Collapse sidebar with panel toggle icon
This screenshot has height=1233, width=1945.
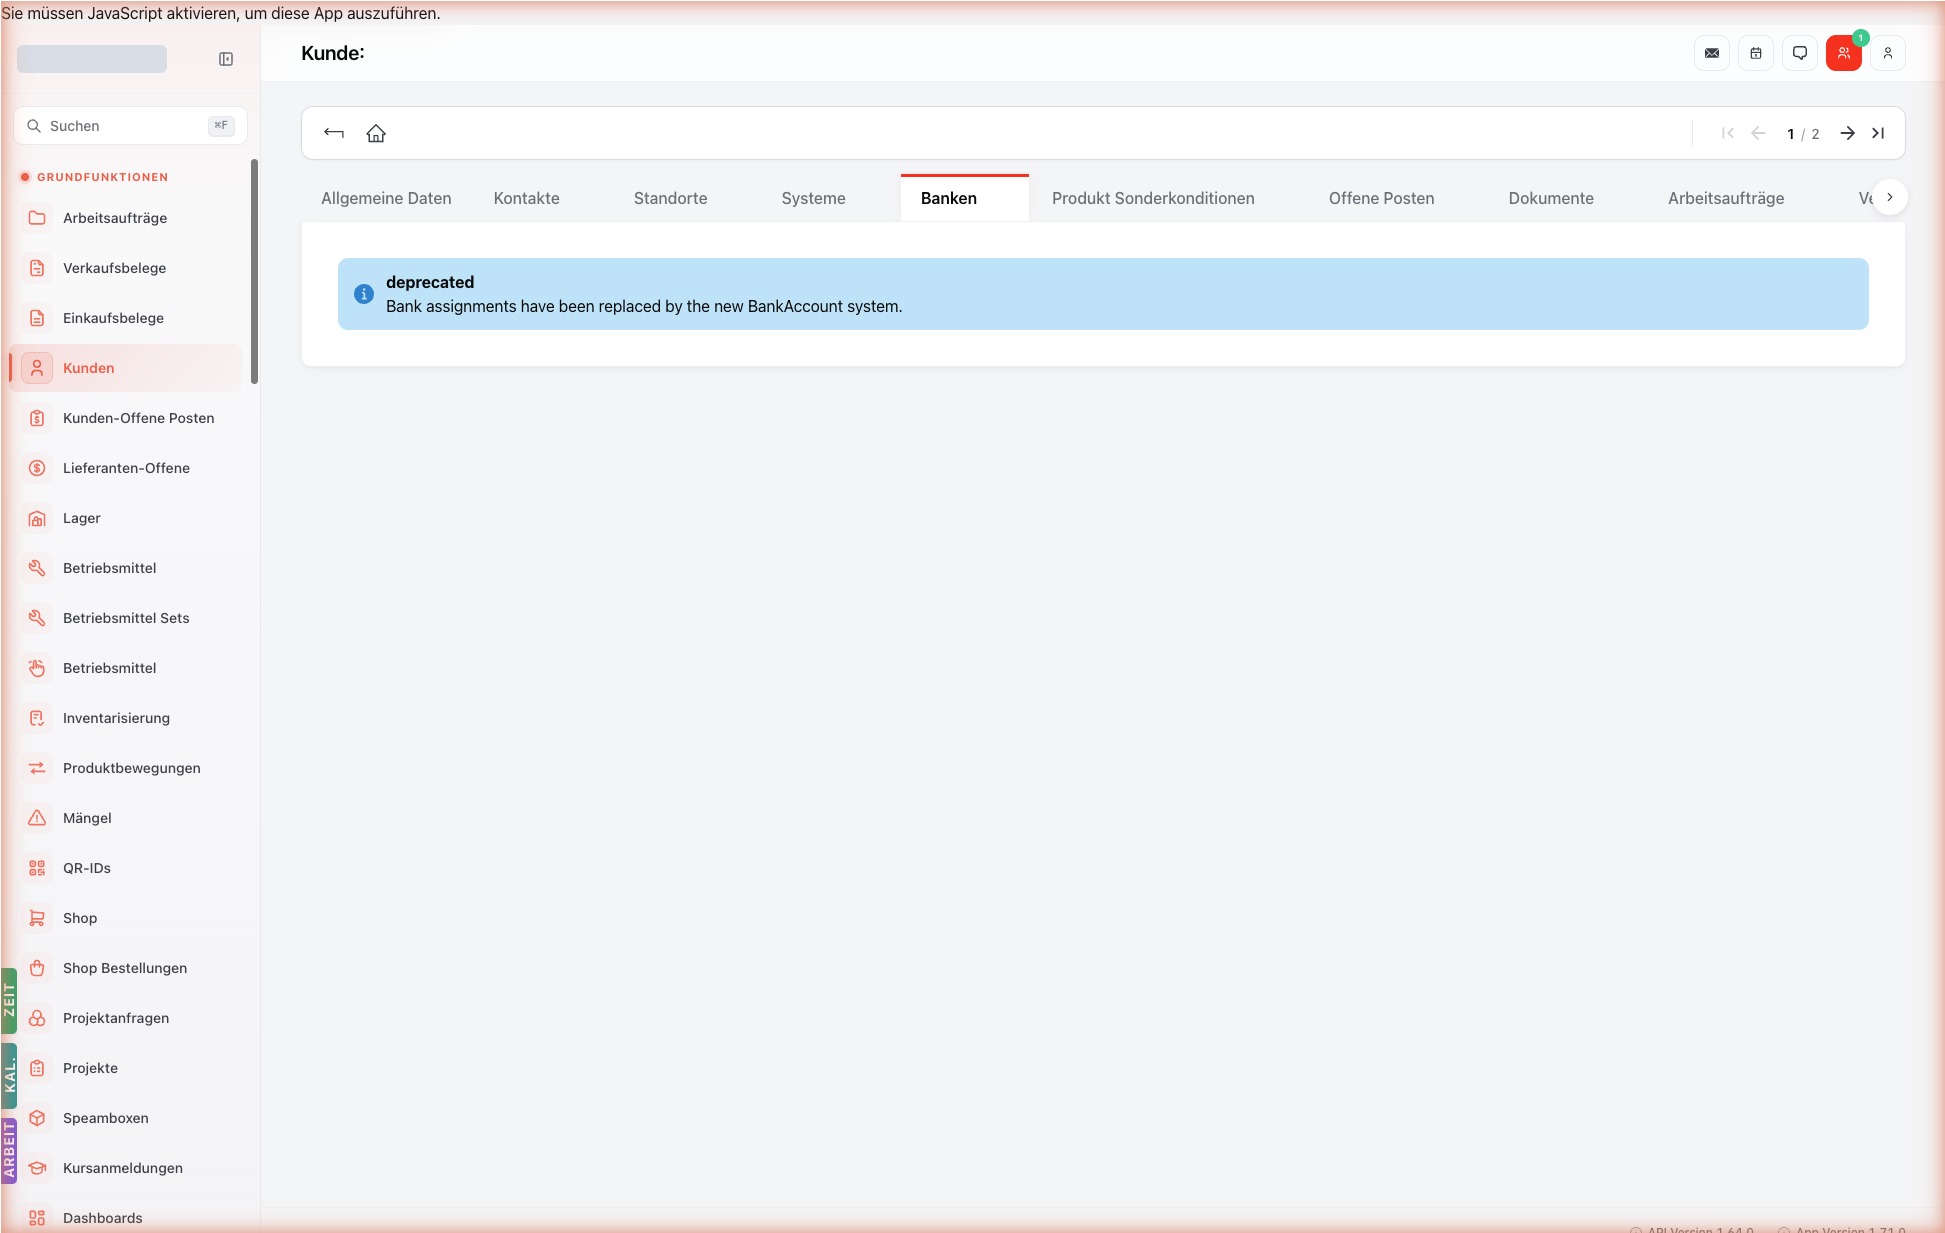click(226, 59)
